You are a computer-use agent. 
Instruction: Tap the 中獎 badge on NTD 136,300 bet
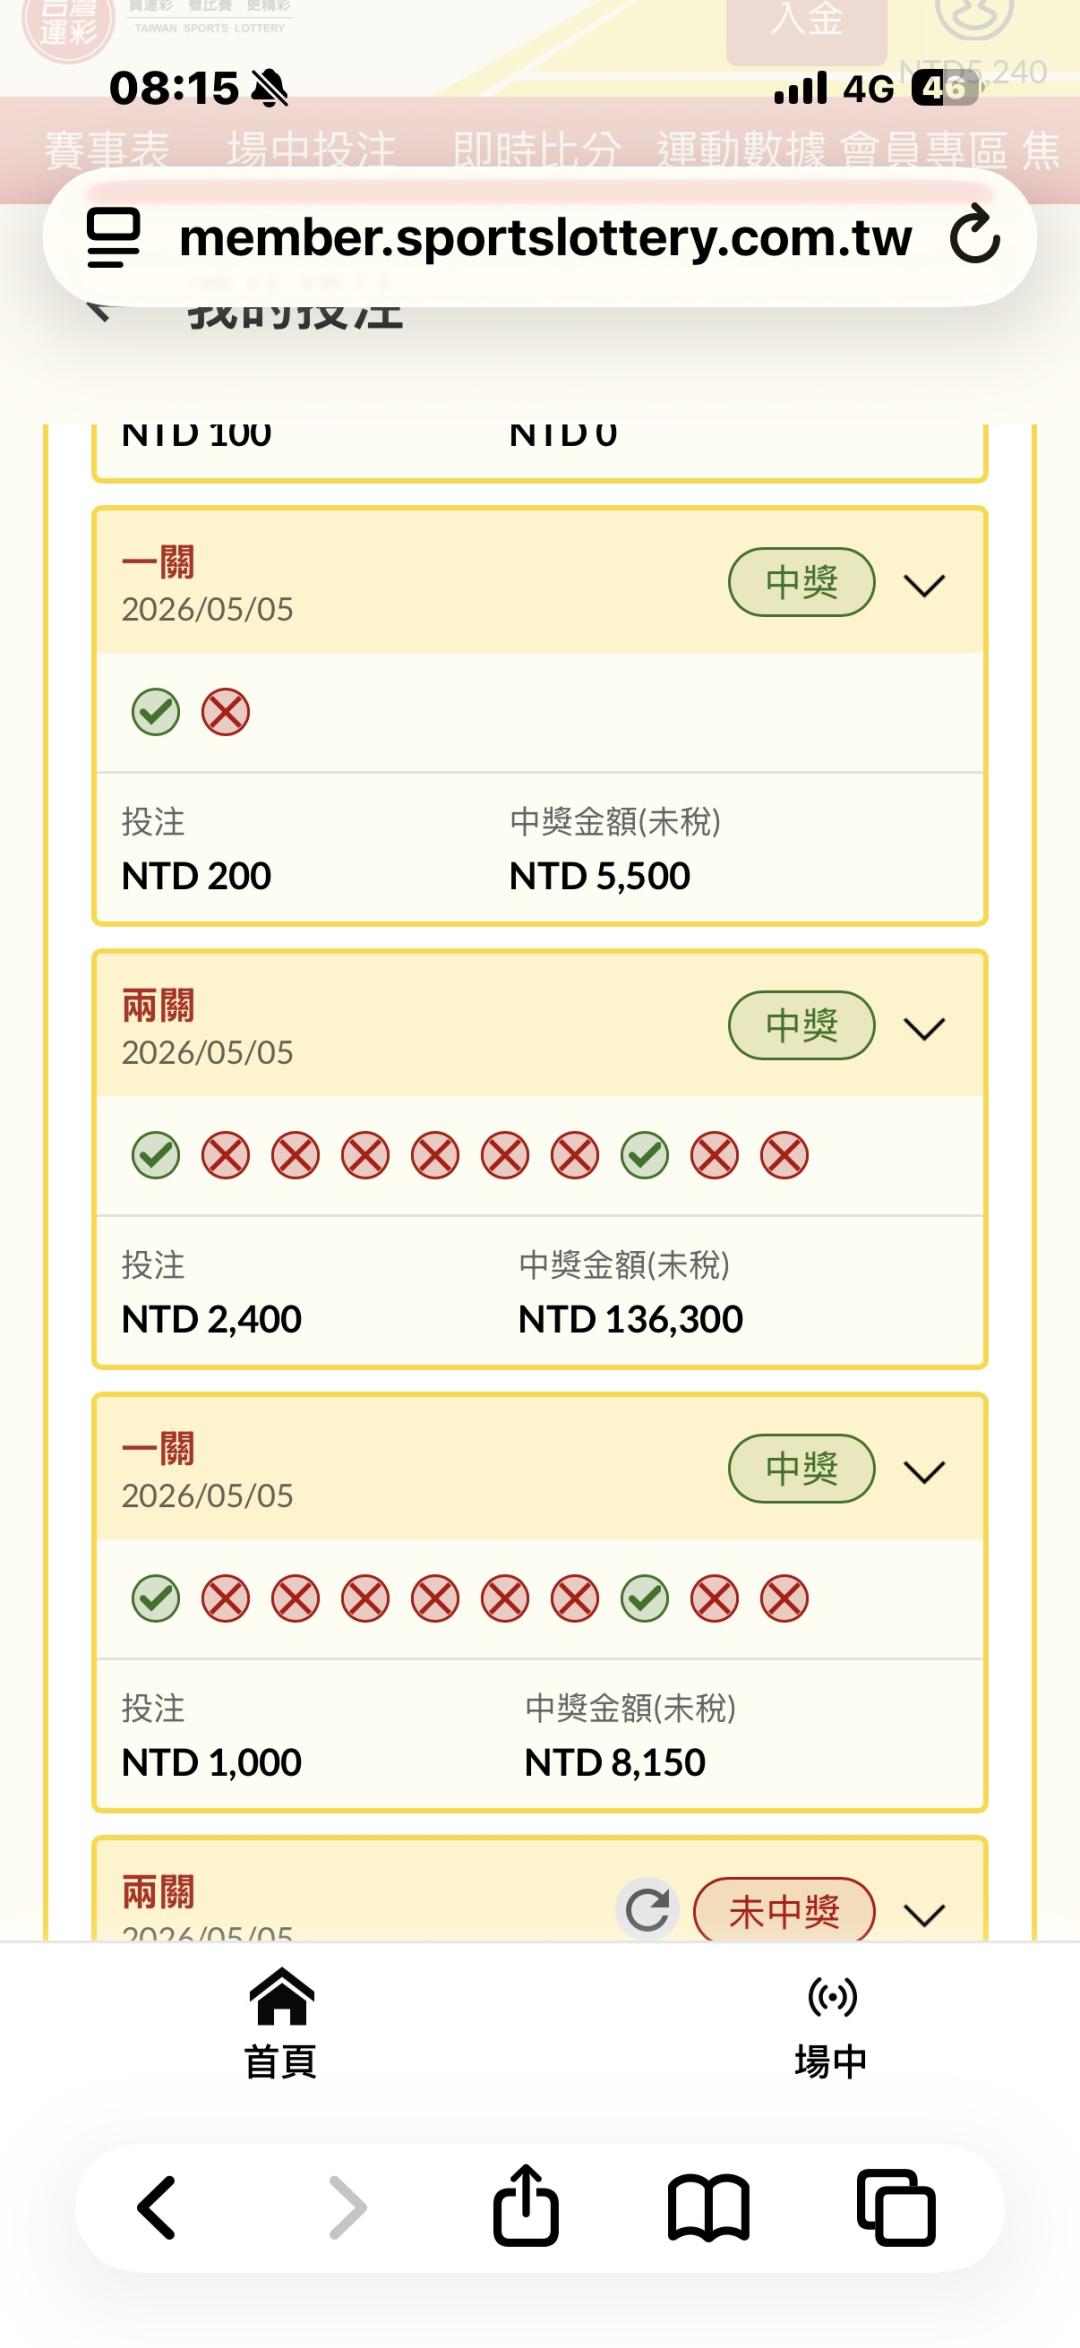point(802,1025)
